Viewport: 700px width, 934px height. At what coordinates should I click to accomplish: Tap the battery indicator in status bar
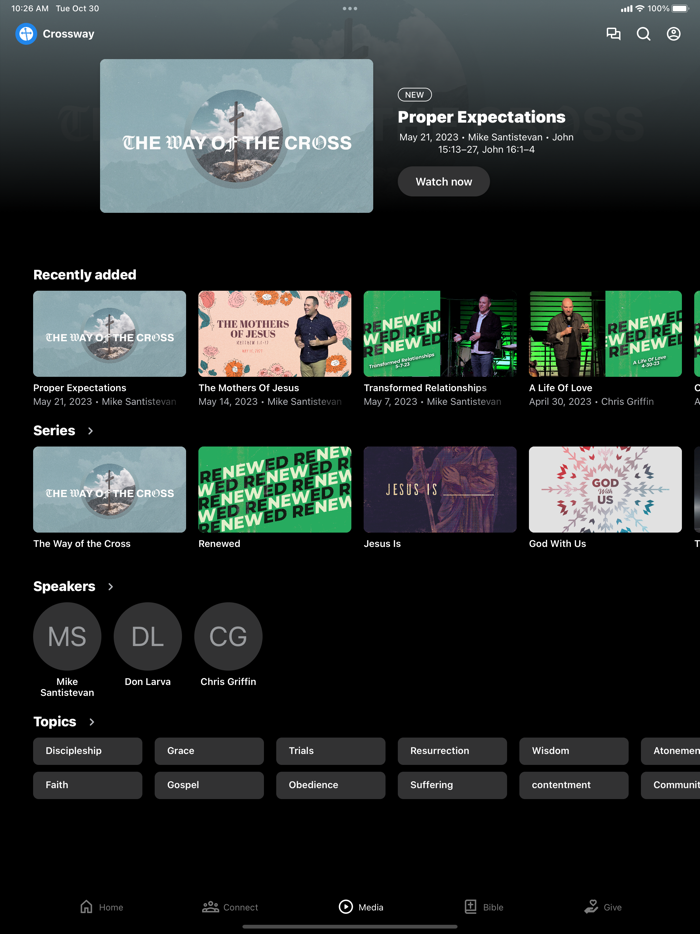click(680, 8)
